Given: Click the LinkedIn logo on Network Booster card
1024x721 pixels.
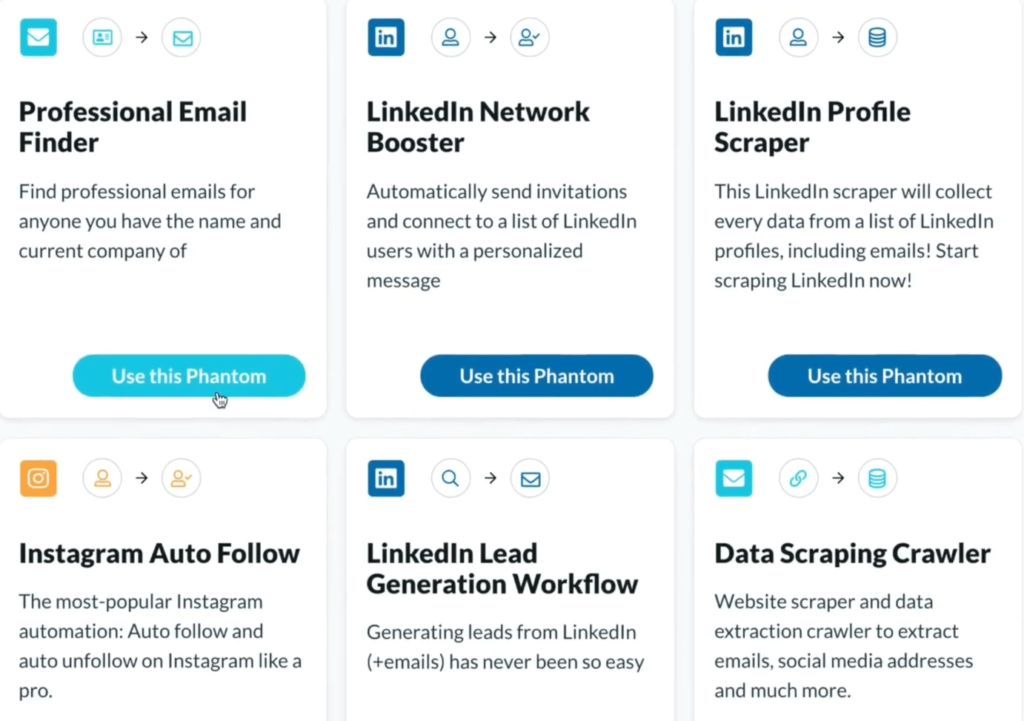Looking at the screenshot, I should point(386,37).
